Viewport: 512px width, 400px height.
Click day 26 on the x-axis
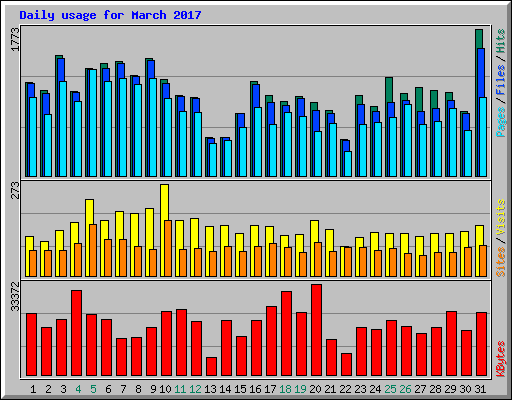(405, 389)
